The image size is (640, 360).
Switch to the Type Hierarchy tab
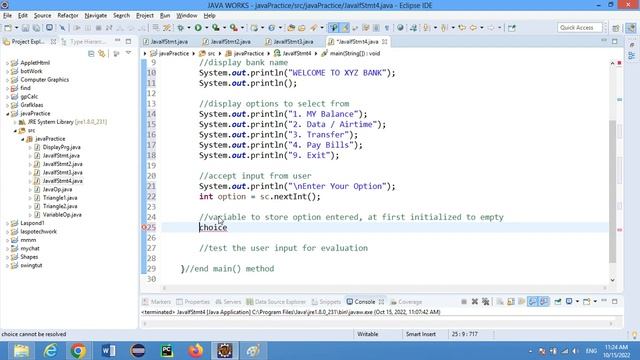[84, 42]
